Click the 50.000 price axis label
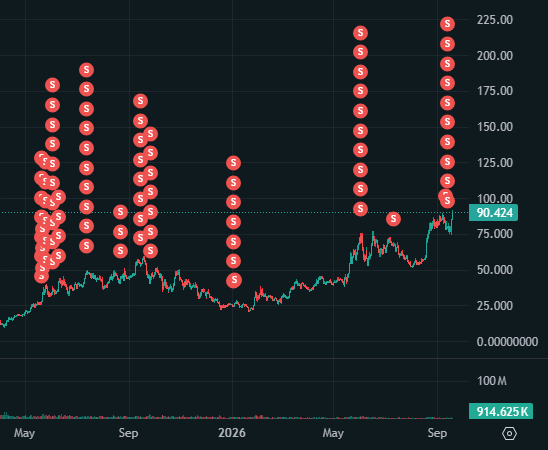Screen dimensions: 548x450 coord(495,270)
